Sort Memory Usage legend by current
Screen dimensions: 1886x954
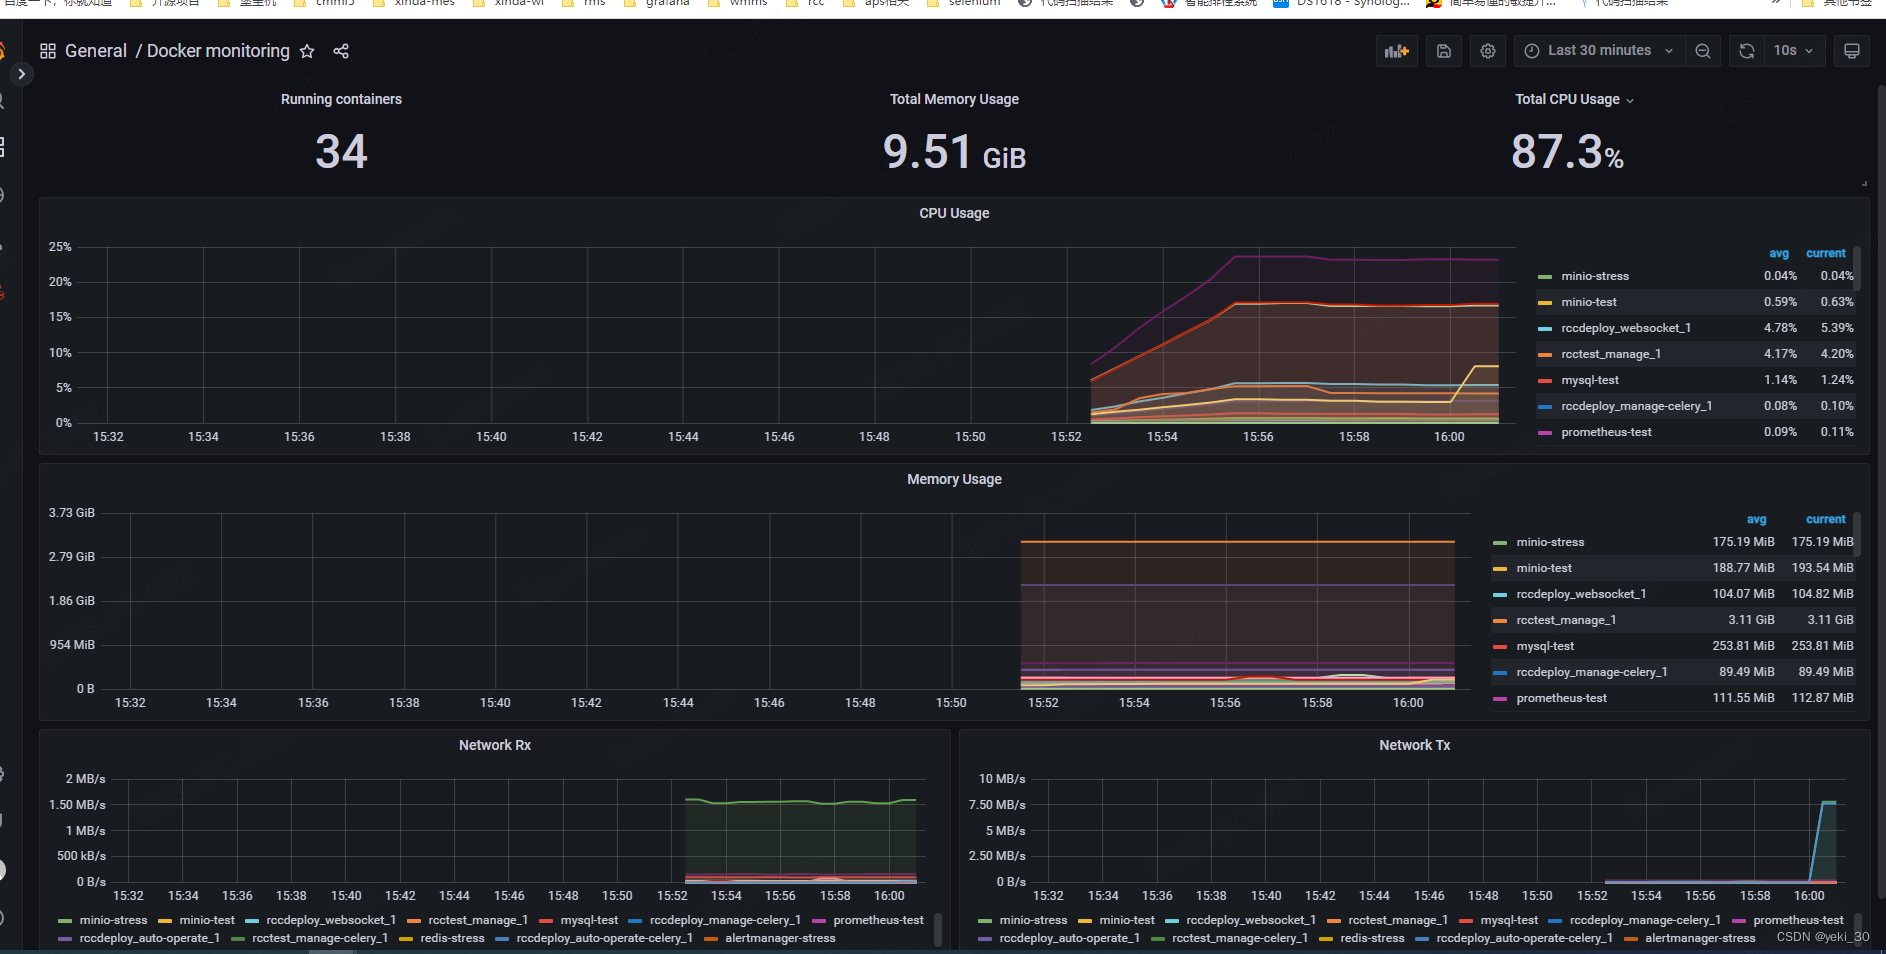point(1825,519)
